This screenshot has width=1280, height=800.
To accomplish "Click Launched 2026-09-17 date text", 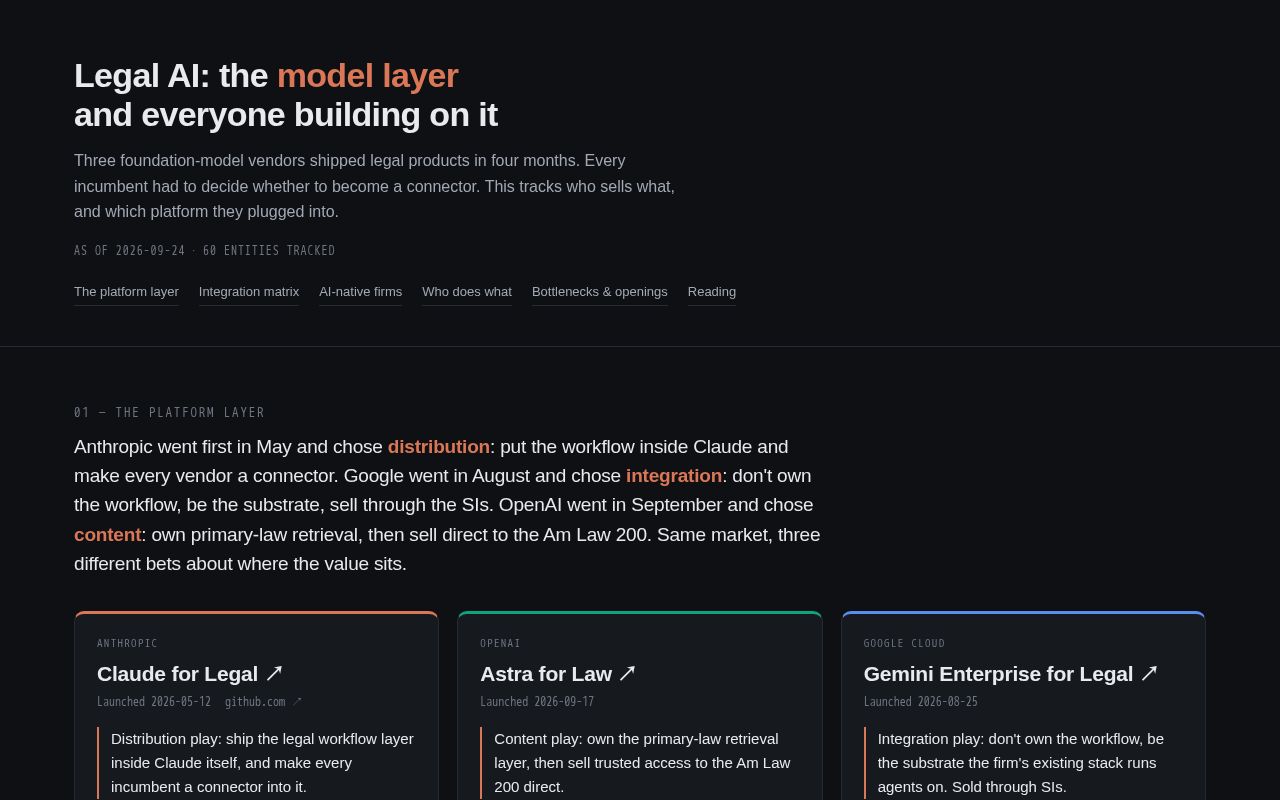I will (x=537, y=702).
